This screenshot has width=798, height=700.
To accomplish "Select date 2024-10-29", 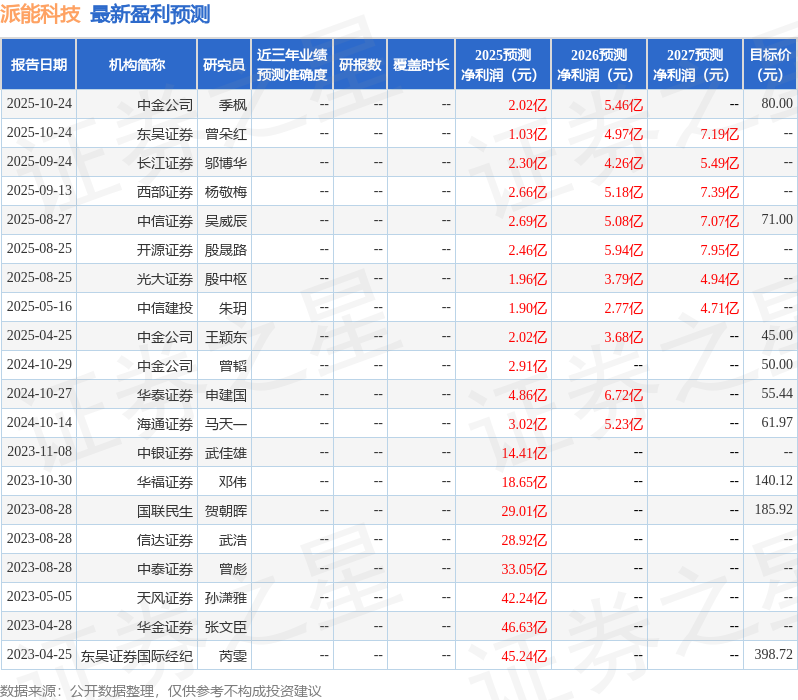I will pyautogui.click(x=39, y=365).
